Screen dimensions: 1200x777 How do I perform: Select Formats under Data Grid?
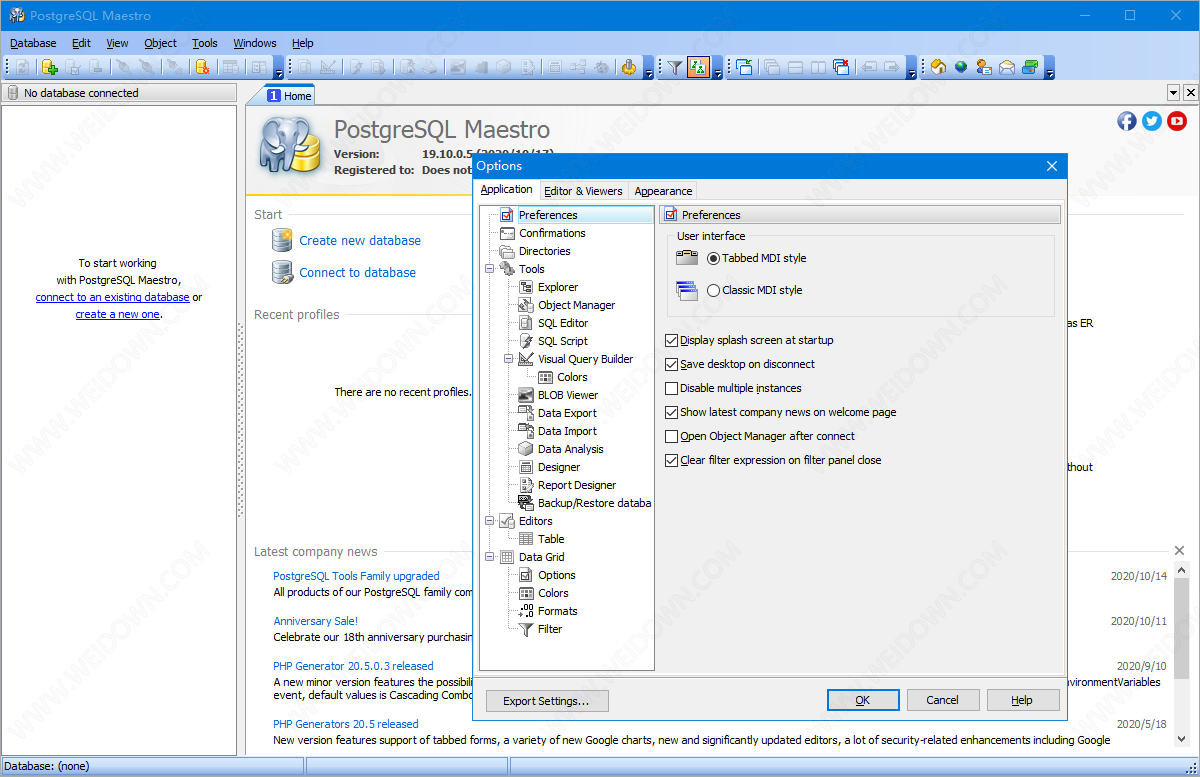click(x=557, y=611)
